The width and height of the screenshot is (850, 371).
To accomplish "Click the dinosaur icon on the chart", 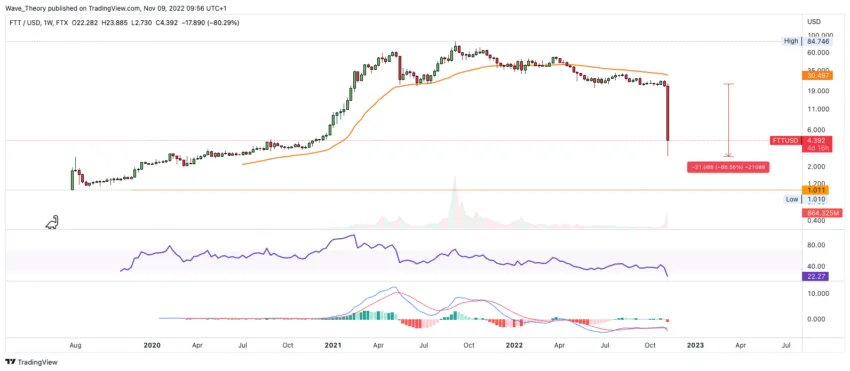I will click(52, 222).
